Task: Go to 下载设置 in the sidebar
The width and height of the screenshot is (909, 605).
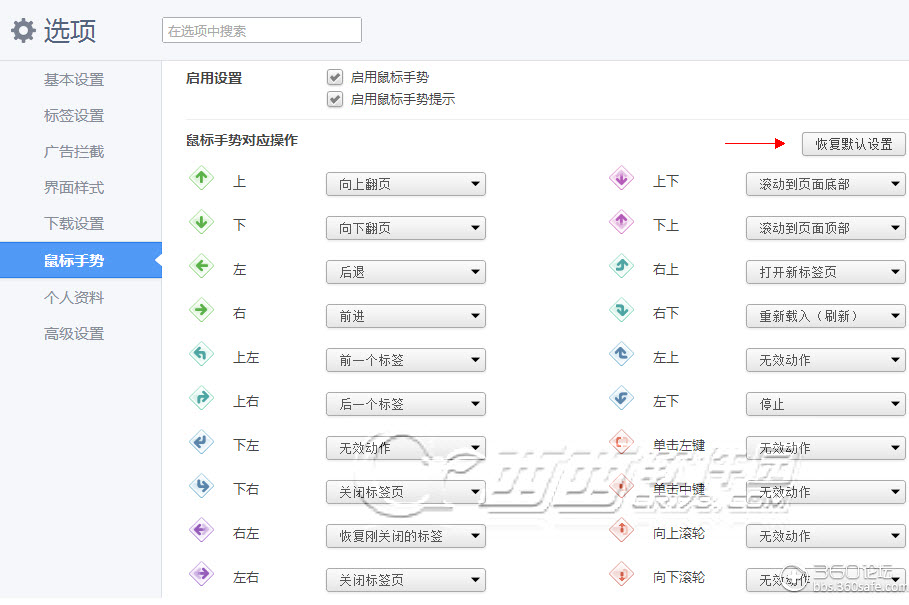Action: [74, 224]
